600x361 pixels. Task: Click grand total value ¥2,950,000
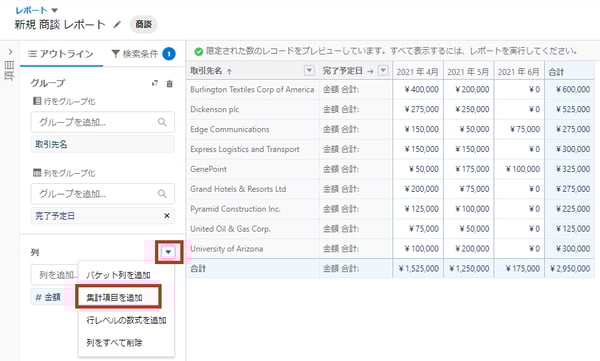point(570,269)
